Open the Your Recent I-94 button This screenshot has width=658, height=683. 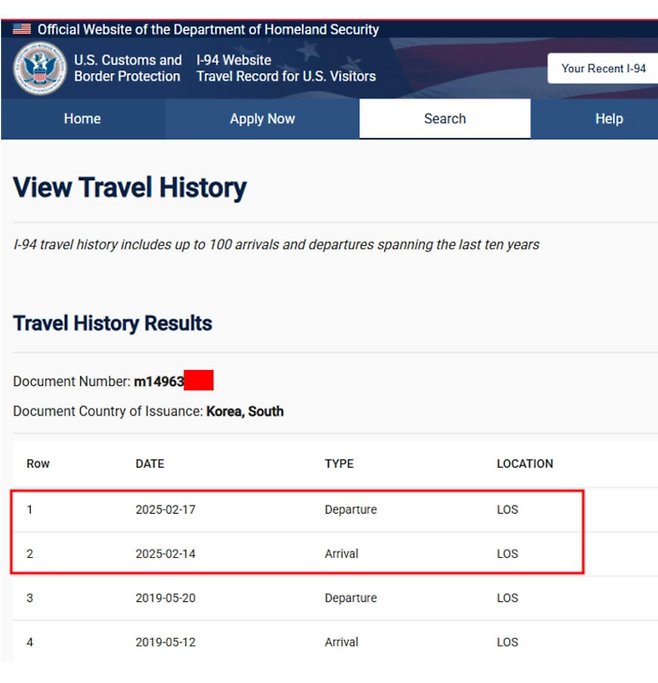click(603, 68)
